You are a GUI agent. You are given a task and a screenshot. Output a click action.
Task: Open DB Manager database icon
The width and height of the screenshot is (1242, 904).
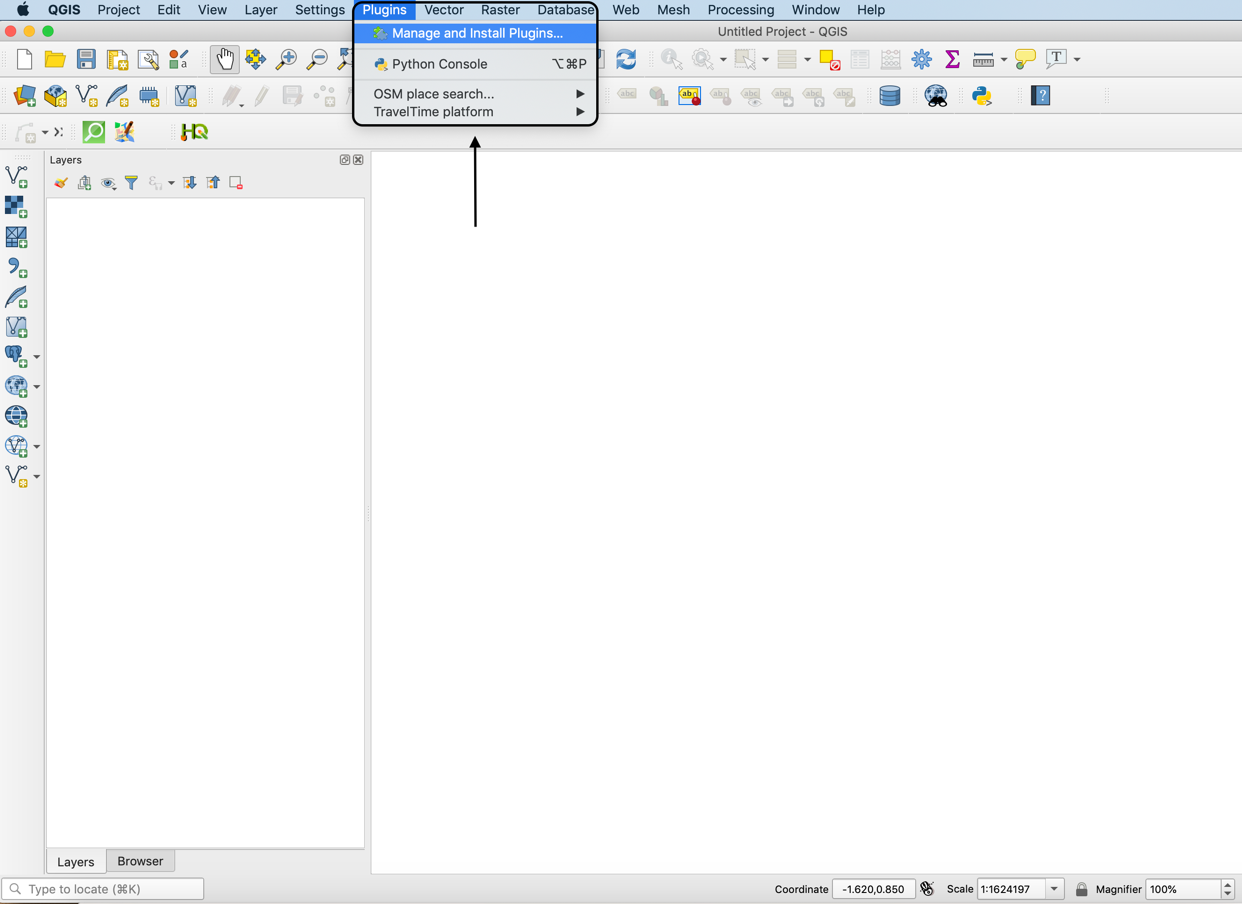coord(889,96)
